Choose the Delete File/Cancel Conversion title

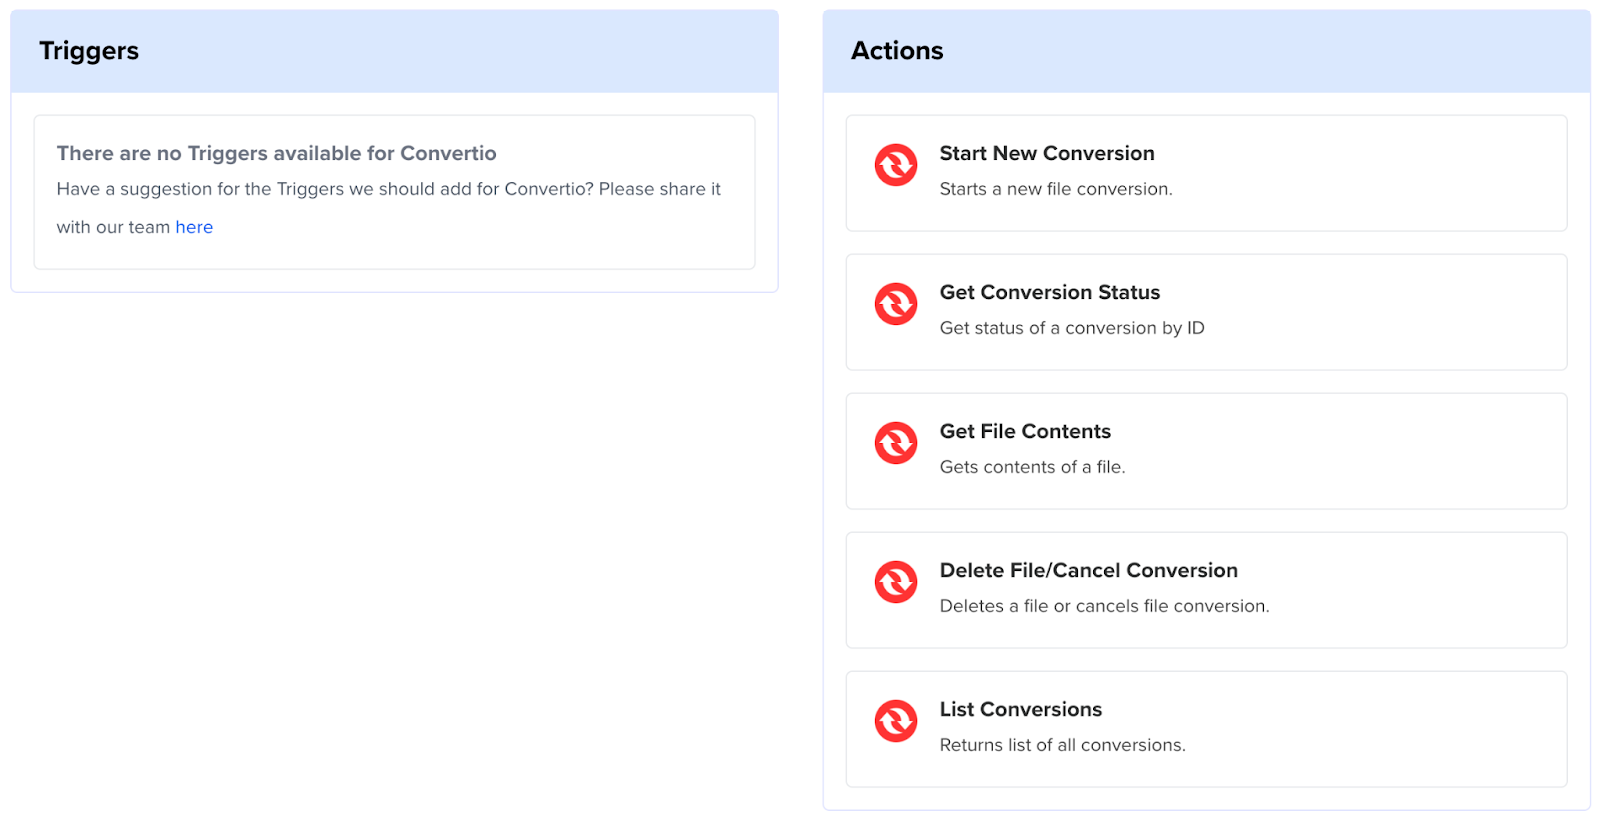[1089, 570]
